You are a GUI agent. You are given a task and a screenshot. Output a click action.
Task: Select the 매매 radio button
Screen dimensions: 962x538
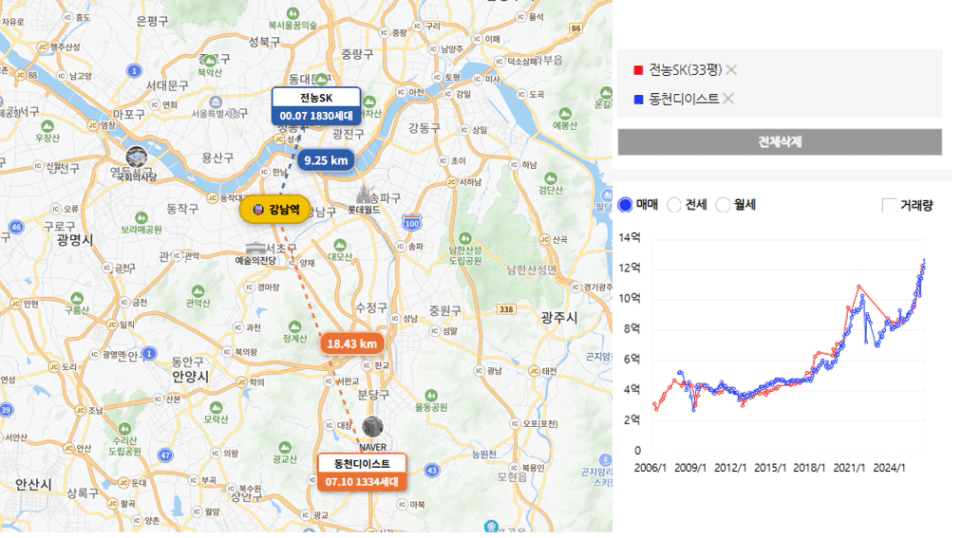point(625,205)
